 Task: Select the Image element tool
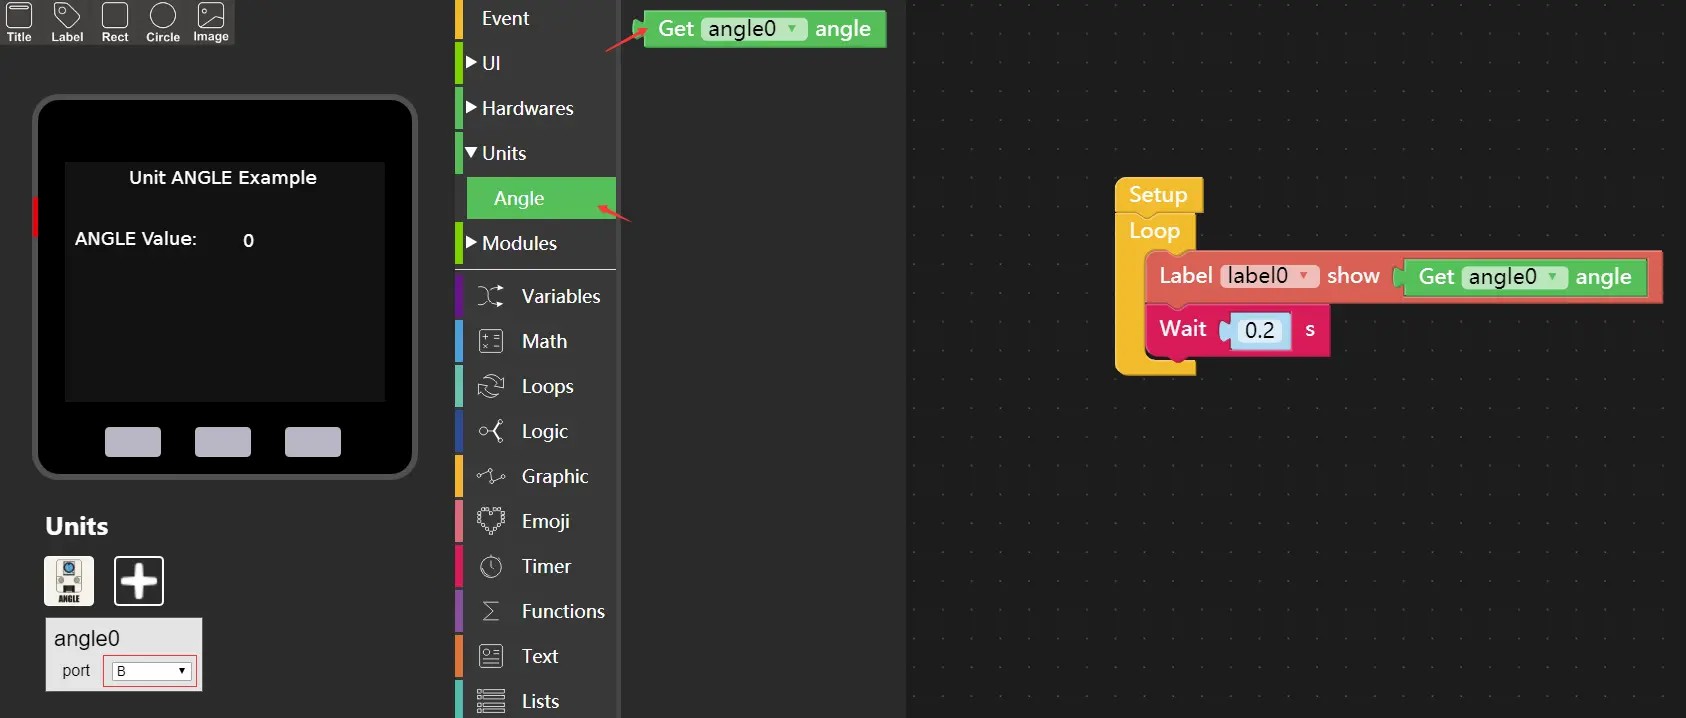click(x=211, y=22)
